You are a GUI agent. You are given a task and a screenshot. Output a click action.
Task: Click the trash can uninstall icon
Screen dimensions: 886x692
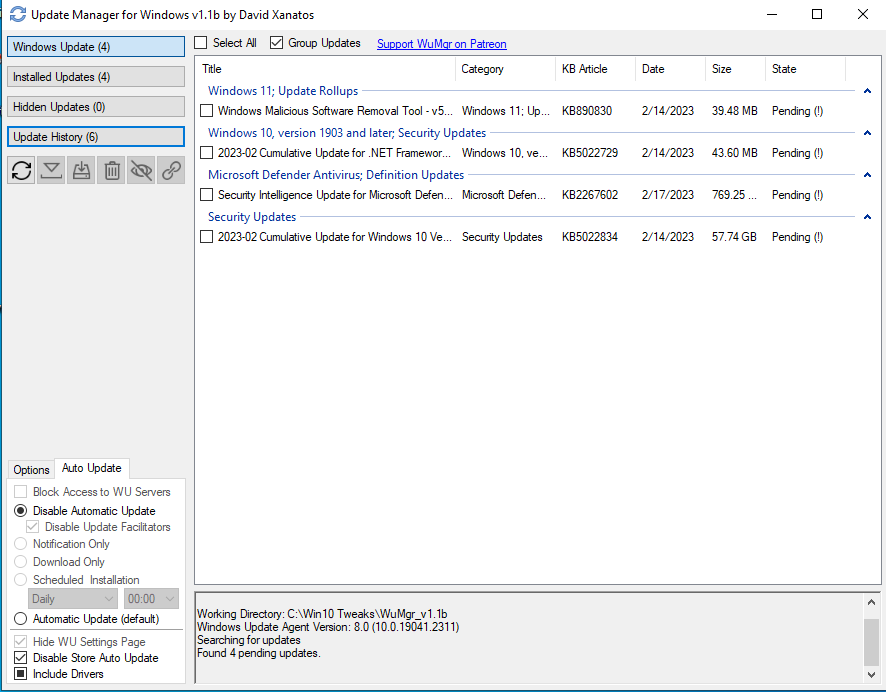(x=111, y=170)
